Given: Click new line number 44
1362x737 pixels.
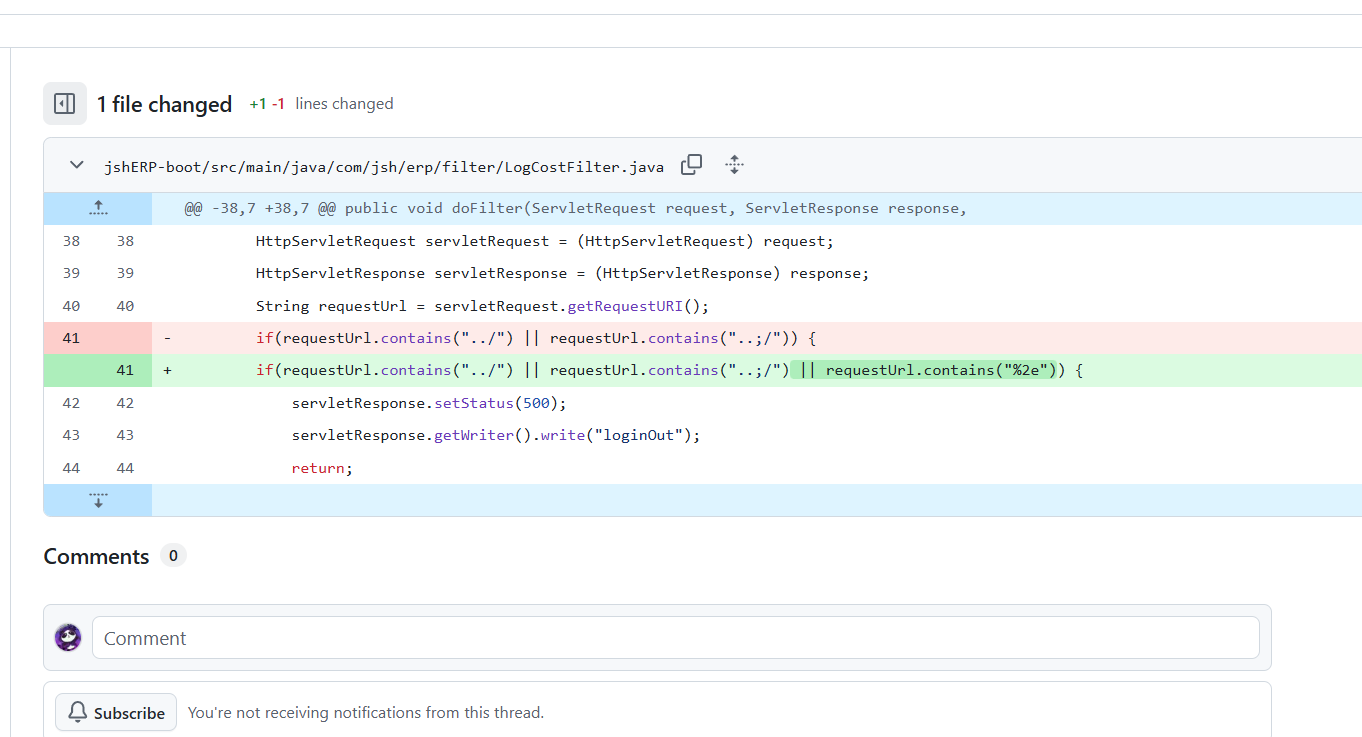Looking at the screenshot, I should coord(124,467).
